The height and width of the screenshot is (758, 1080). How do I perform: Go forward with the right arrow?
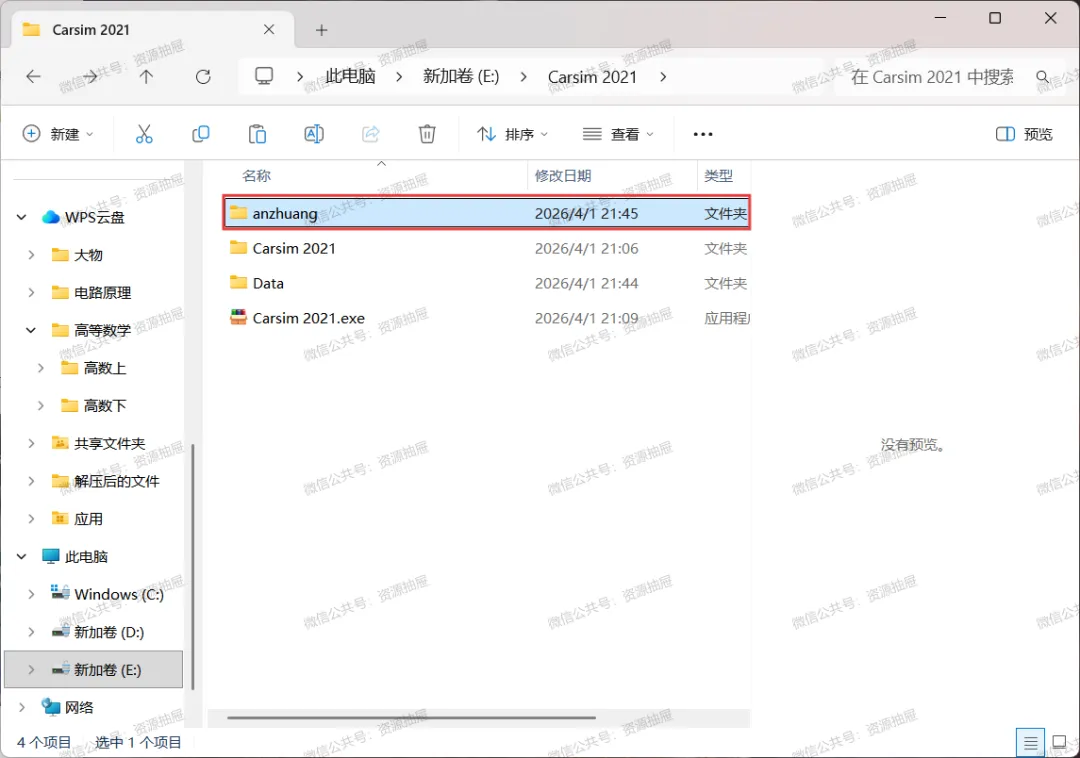[x=90, y=76]
